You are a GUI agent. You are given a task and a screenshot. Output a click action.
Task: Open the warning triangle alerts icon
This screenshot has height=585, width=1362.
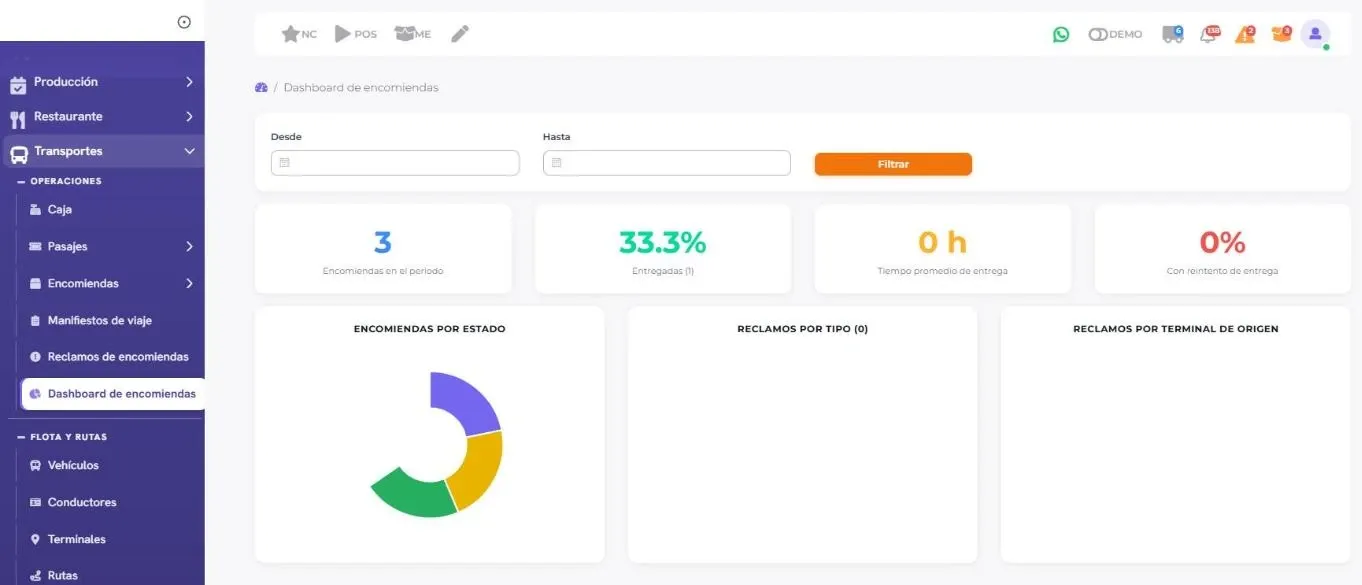pyautogui.click(x=1245, y=34)
